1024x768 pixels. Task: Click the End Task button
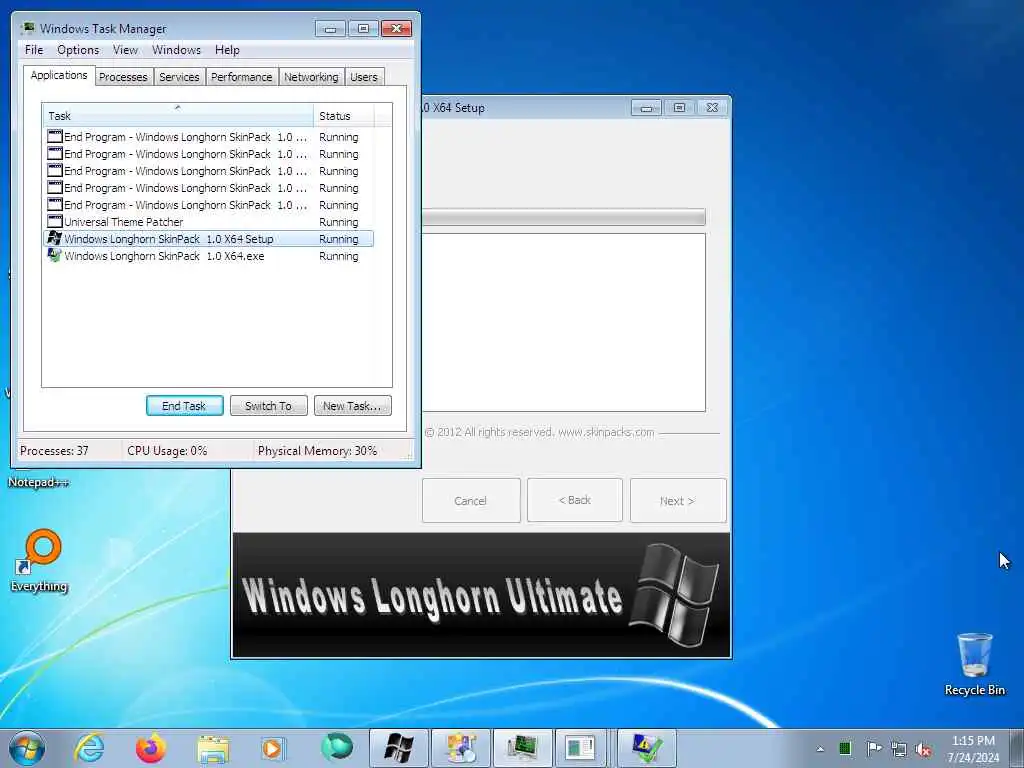185,406
